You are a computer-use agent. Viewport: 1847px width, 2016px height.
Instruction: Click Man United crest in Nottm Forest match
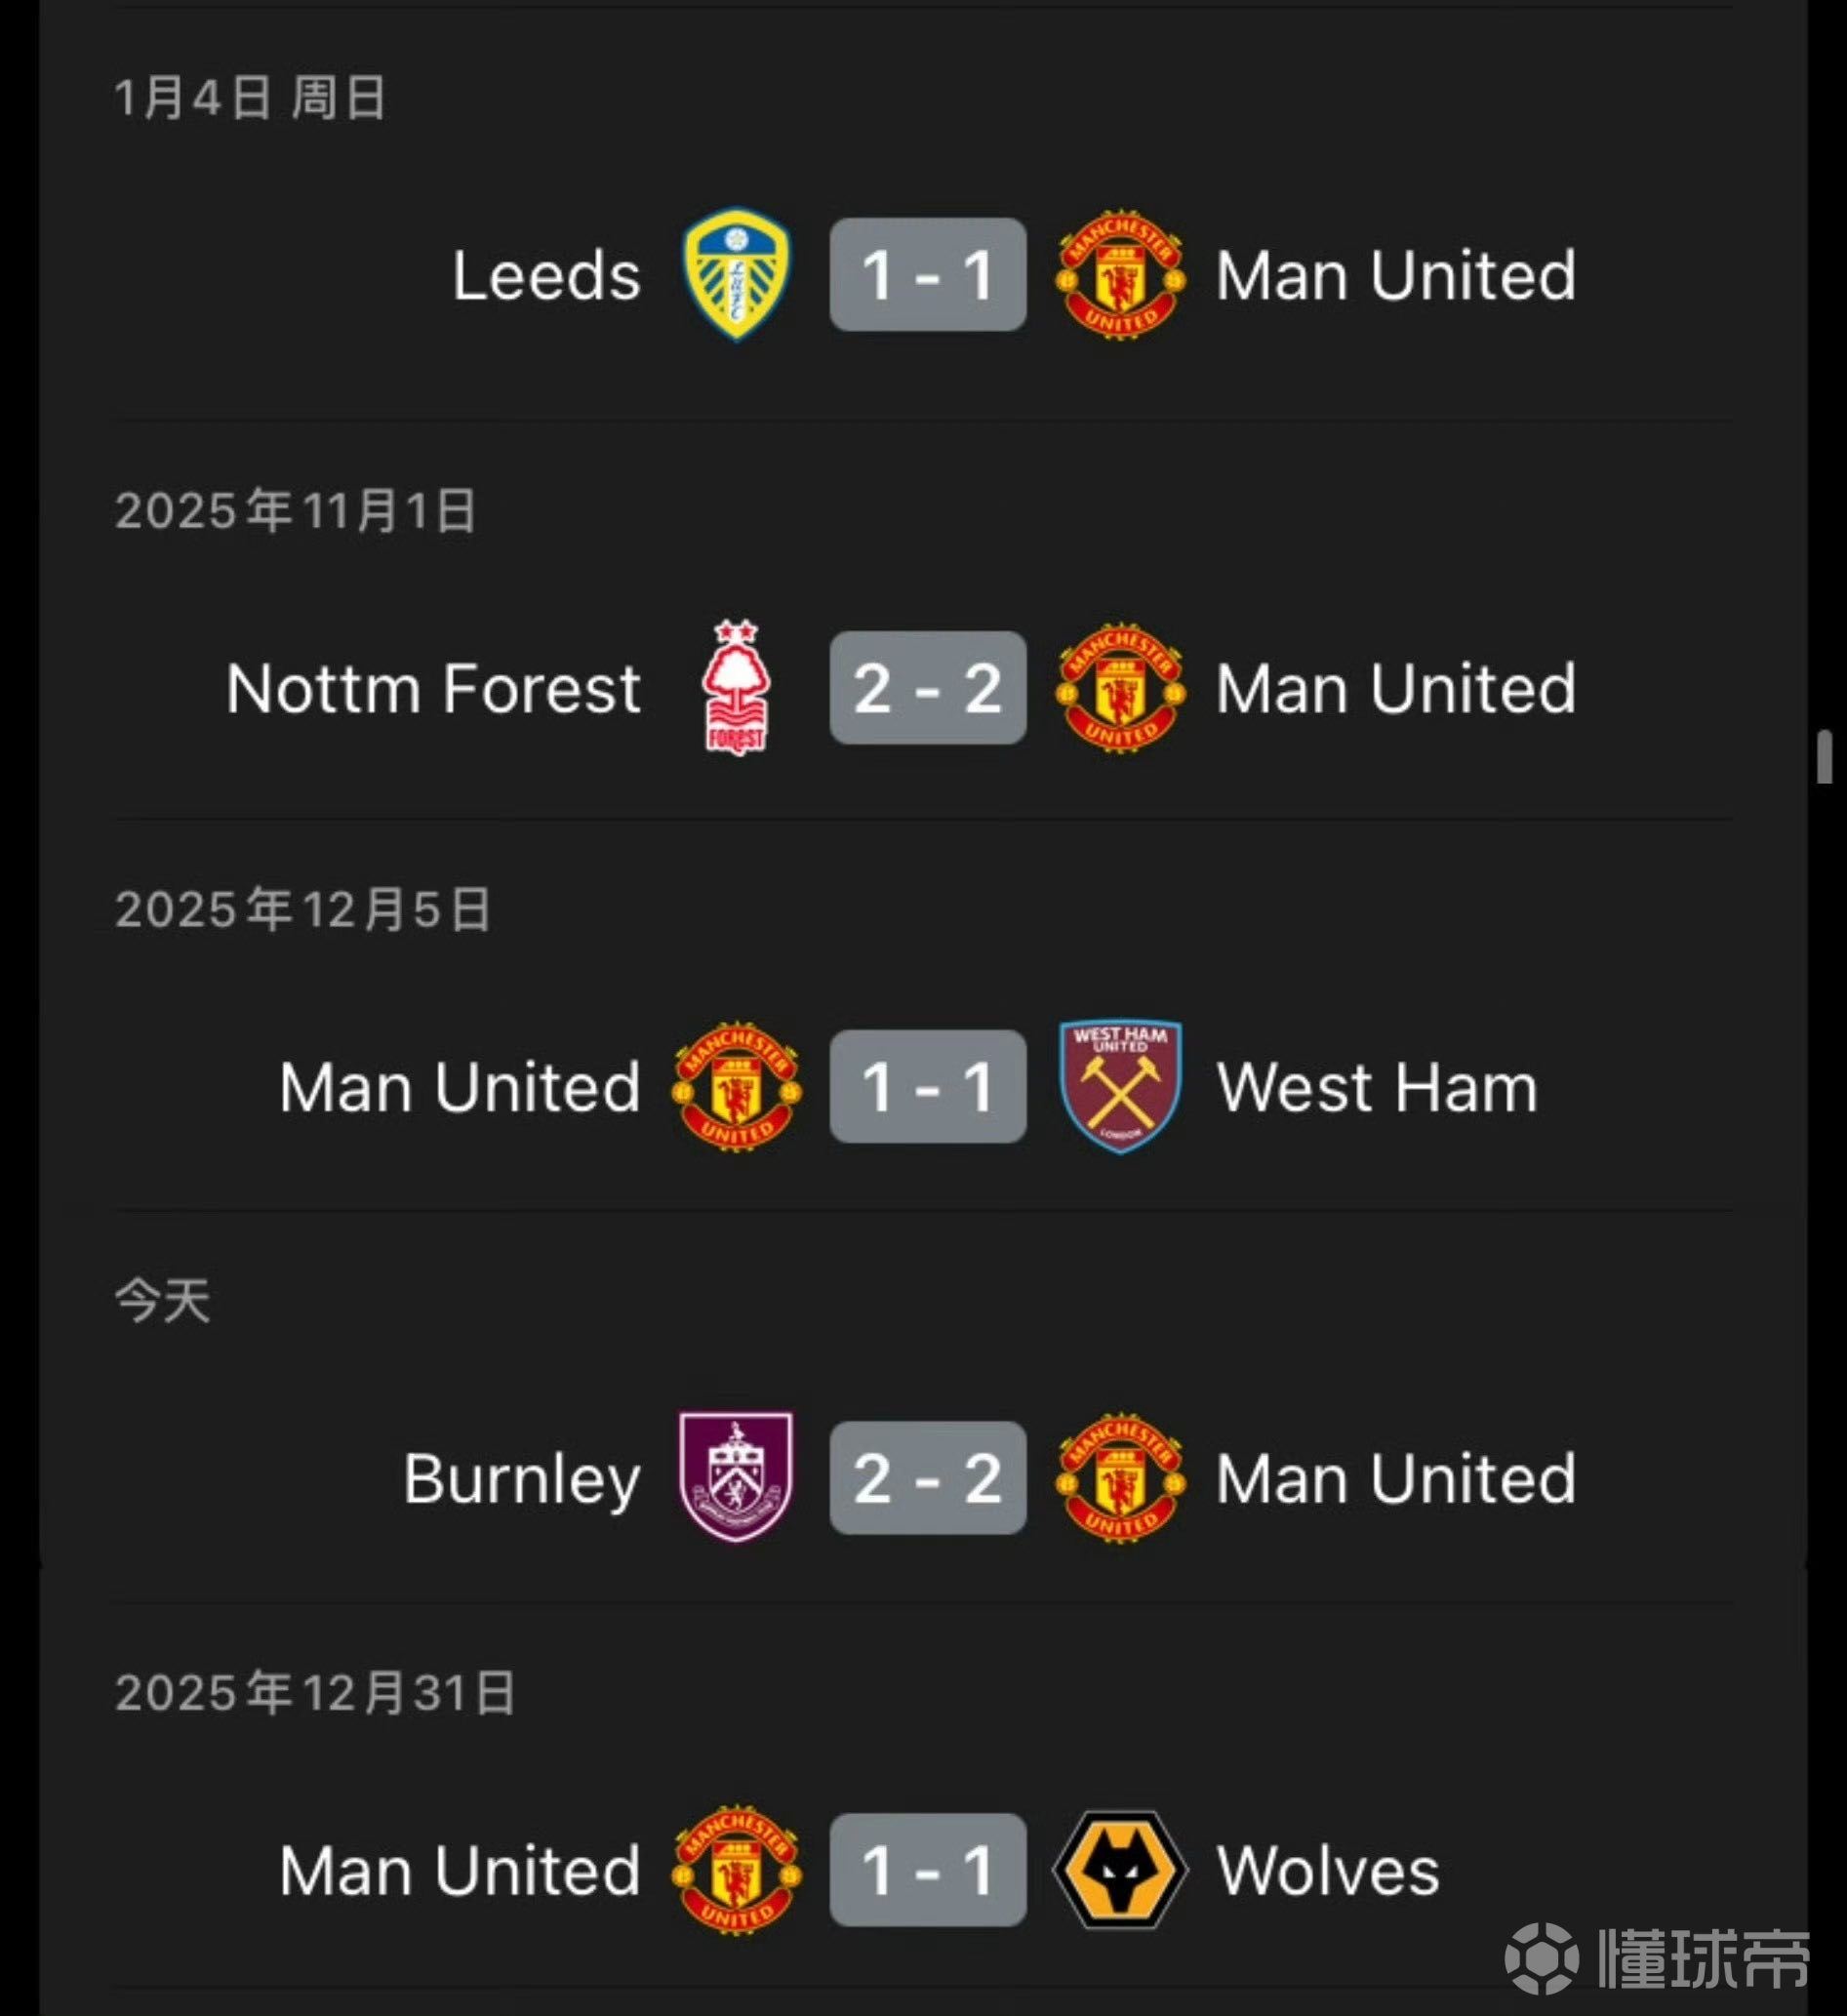click(x=1120, y=688)
